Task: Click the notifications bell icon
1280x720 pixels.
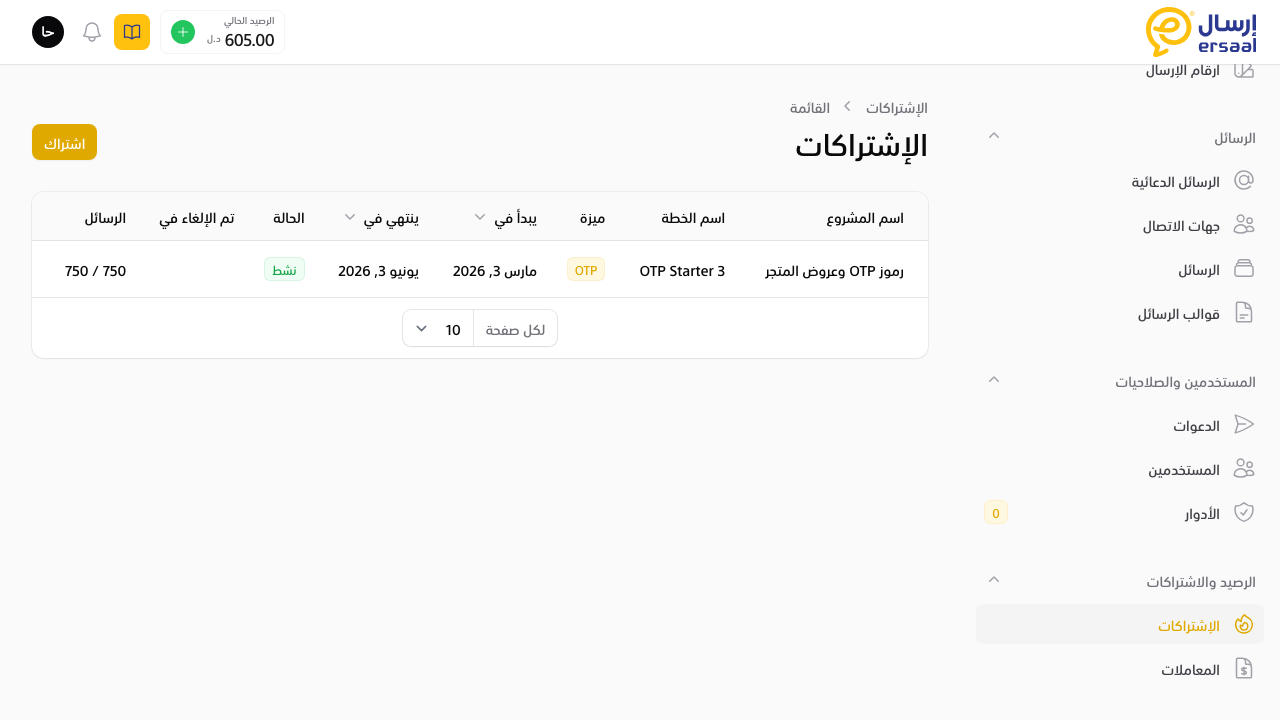Action: (92, 32)
